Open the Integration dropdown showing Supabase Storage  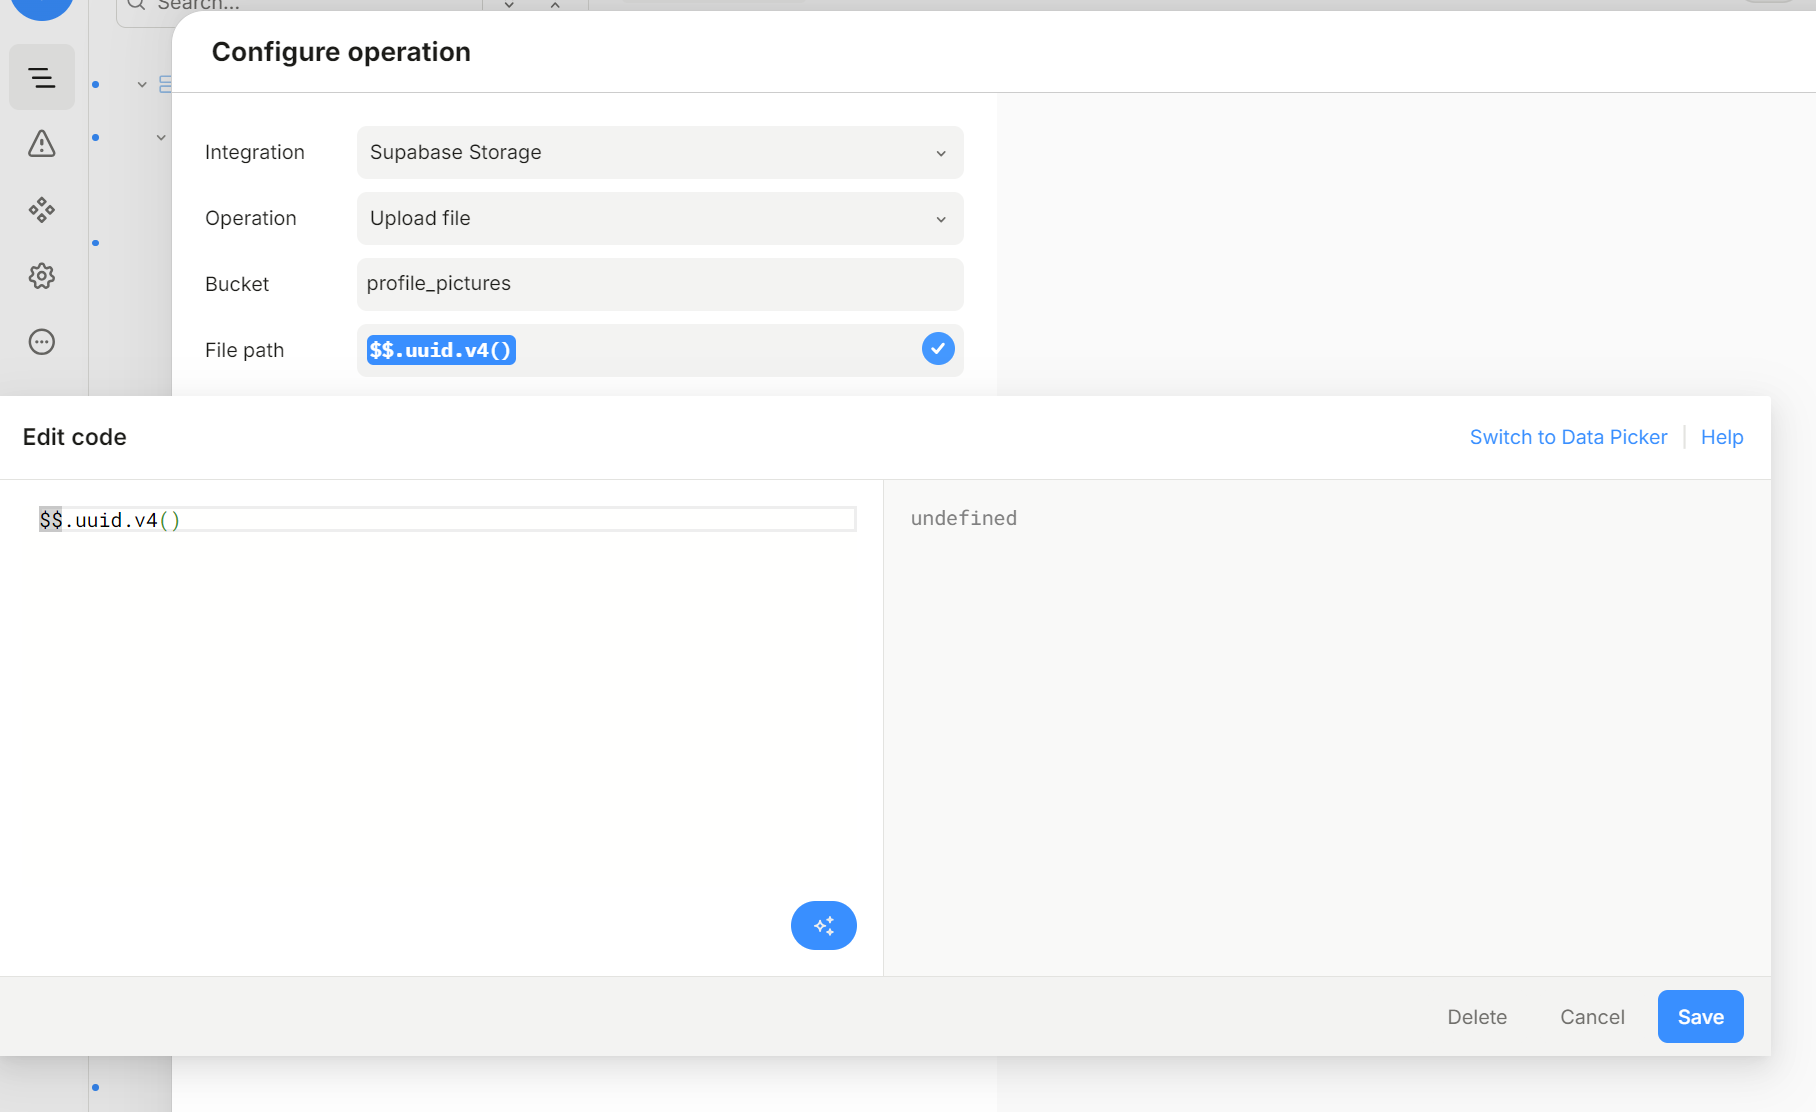click(660, 152)
